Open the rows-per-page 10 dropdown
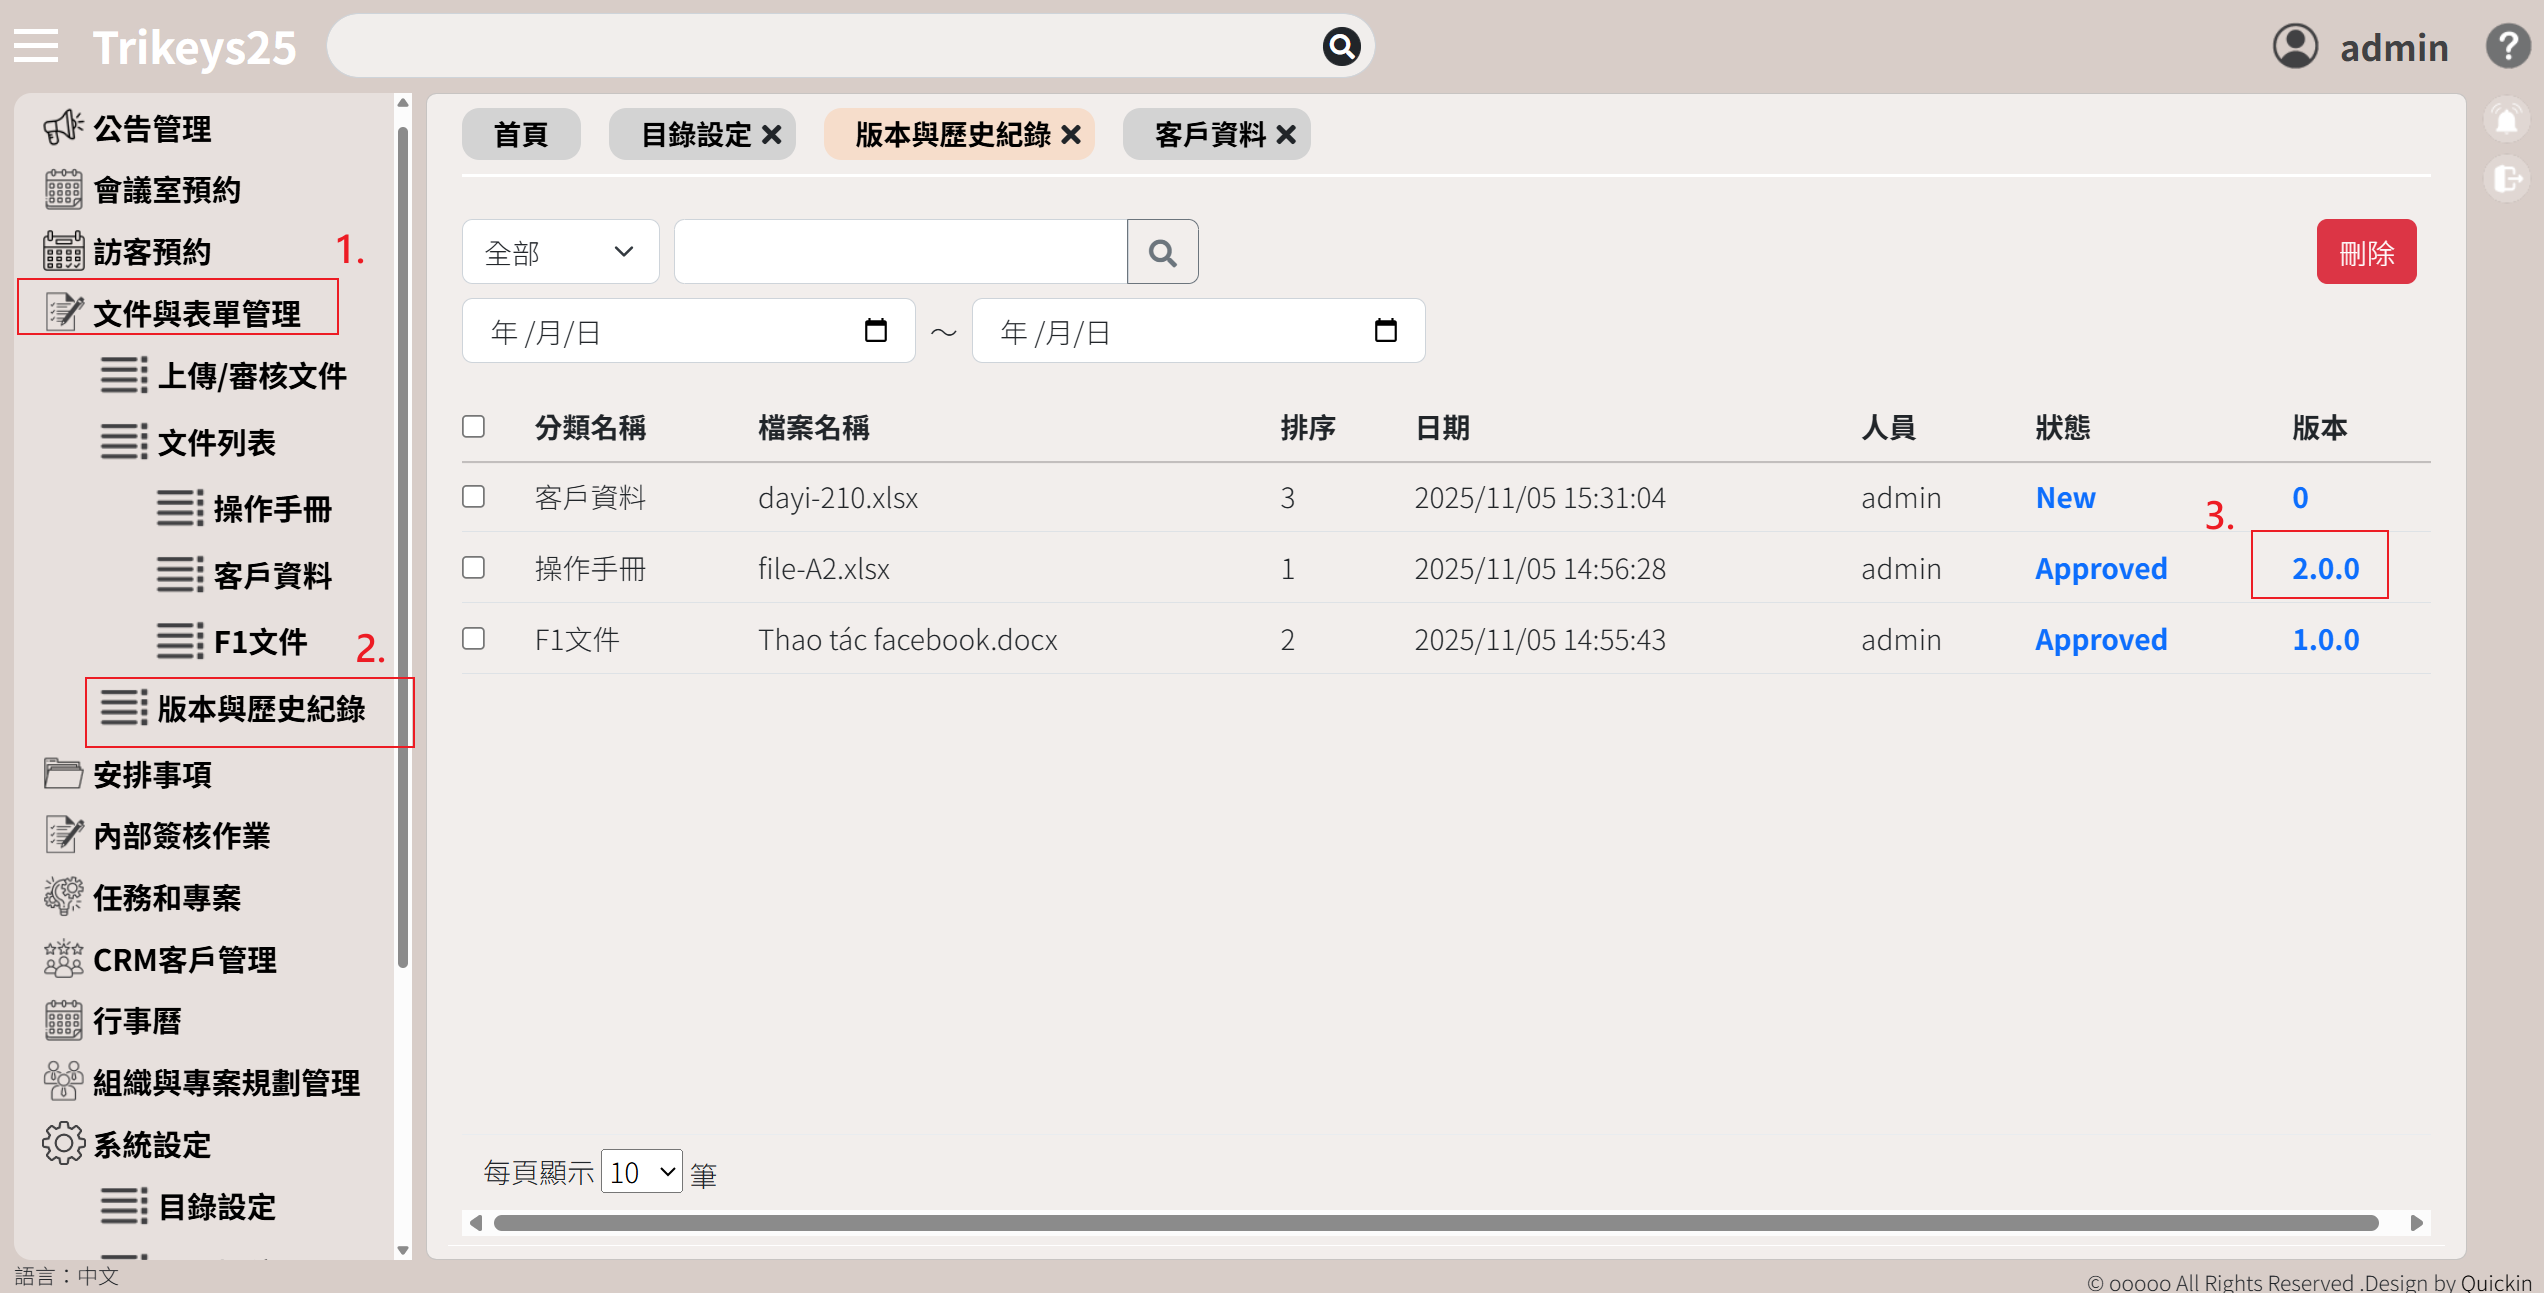 click(642, 1172)
